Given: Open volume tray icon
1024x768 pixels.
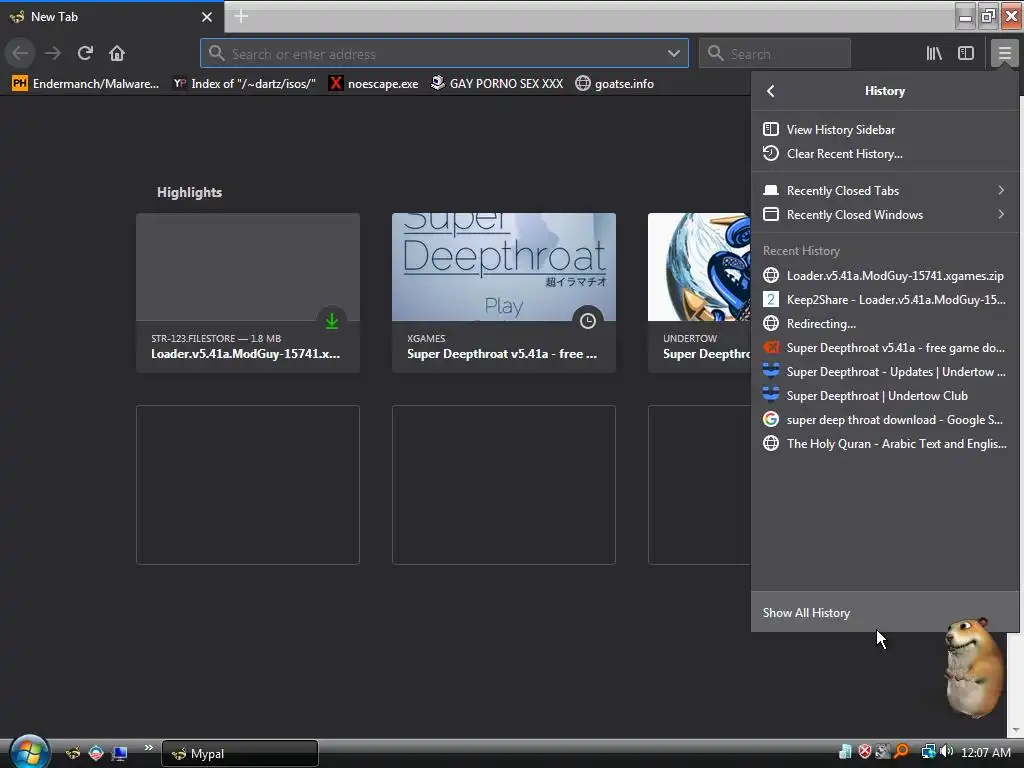Looking at the screenshot, I should pos(946,752).
